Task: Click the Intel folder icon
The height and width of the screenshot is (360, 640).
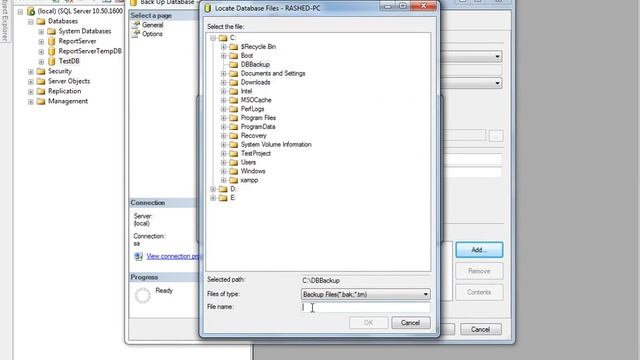Action: pyautogui.click(x=233, y=91)
